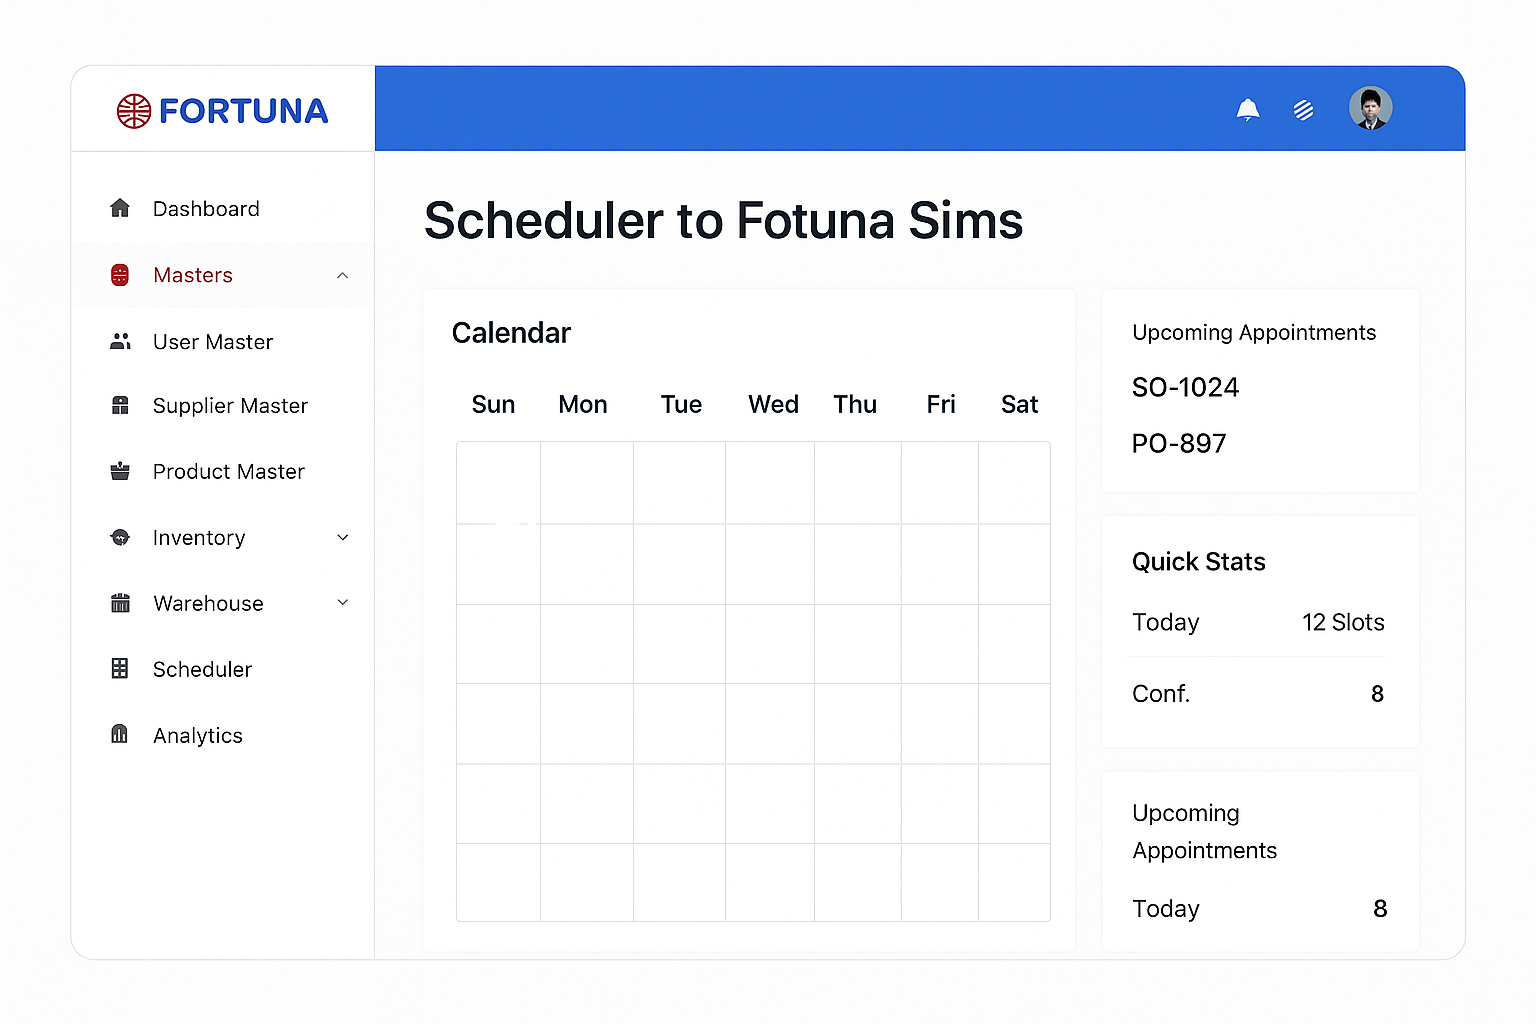The width and height of the screenshot is (1536, 1024).
Task: Click the first Sunday cell in calendar
Action: (x=498, y=483)
